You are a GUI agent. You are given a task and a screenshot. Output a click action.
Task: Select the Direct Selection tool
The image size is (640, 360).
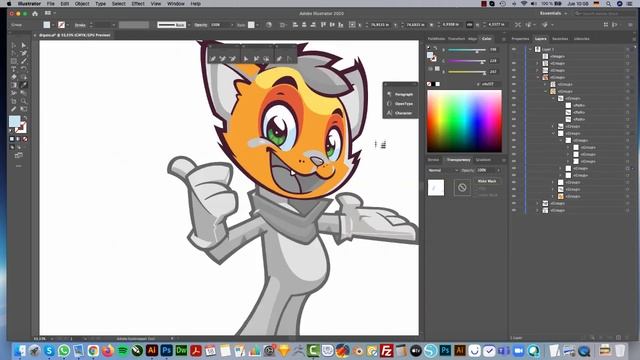24,45
